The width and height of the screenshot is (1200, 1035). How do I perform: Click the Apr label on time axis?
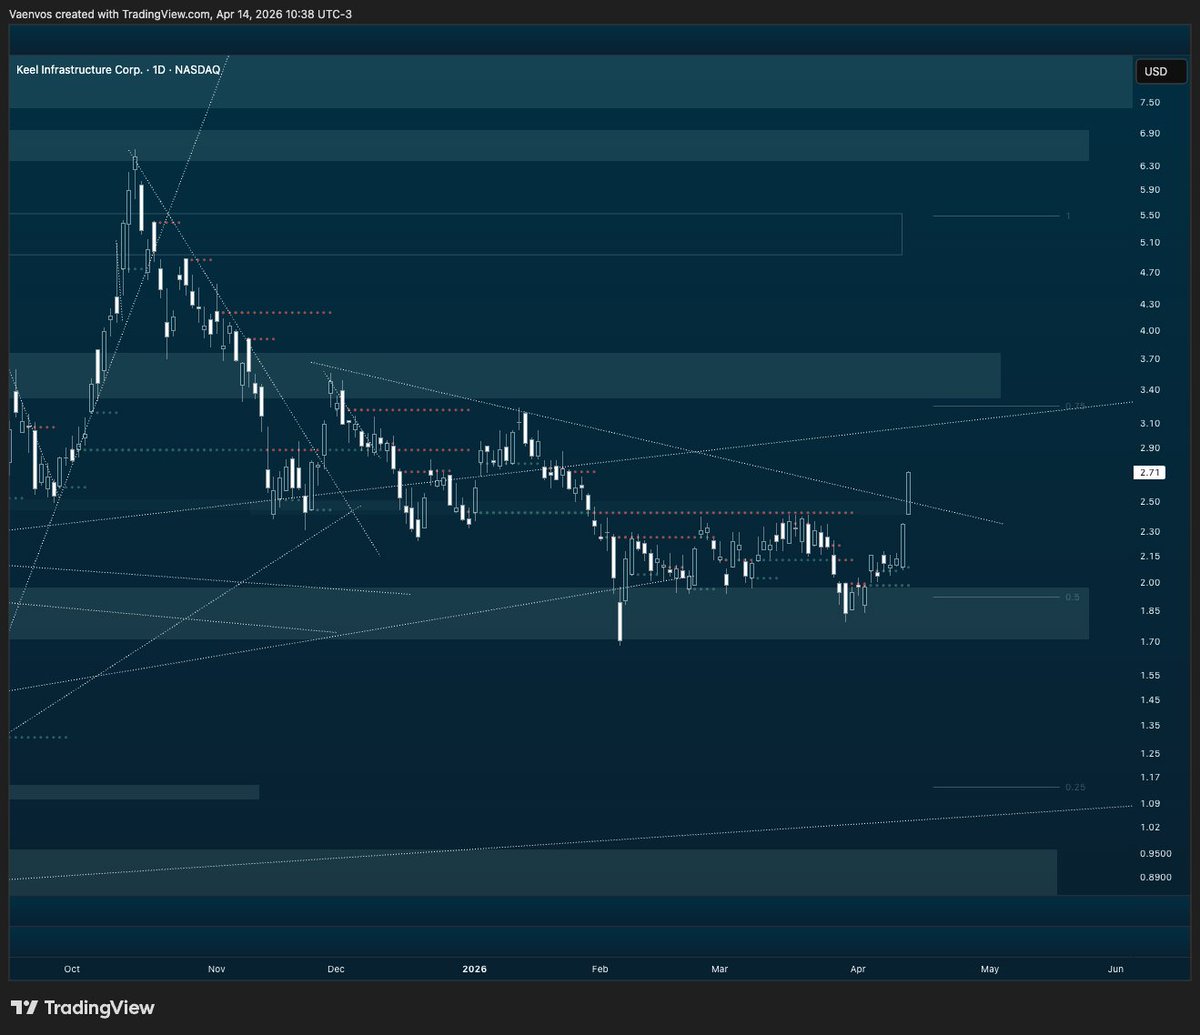tap(857, 969)
